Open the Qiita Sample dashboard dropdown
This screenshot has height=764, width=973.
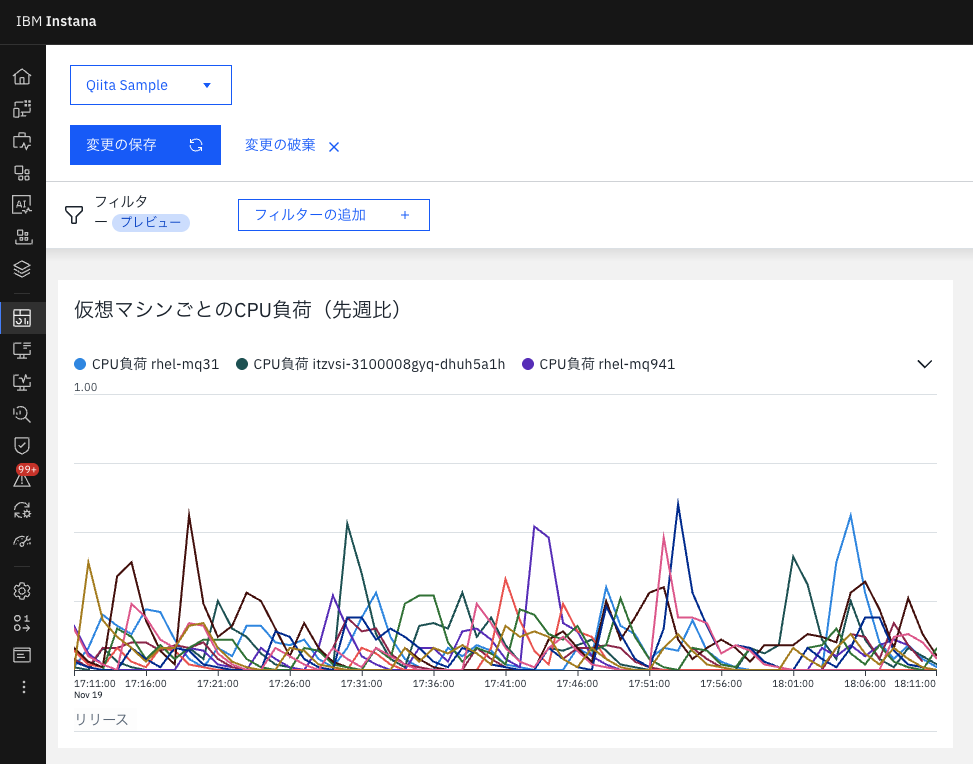[x=151, y=85]
